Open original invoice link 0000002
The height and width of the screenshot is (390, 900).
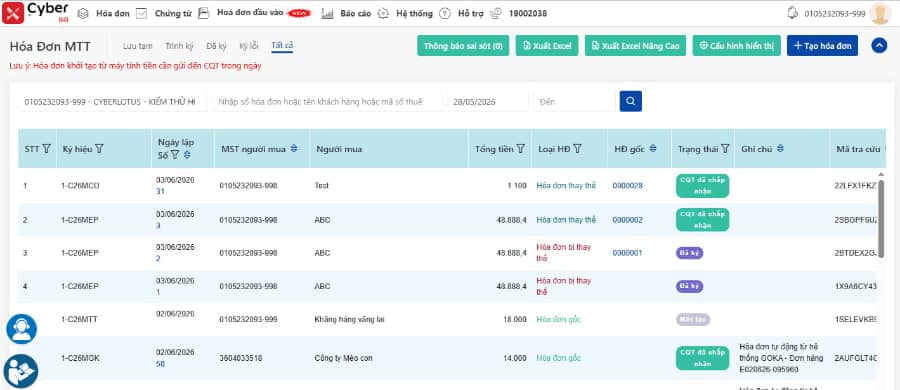tap(627, 220)
